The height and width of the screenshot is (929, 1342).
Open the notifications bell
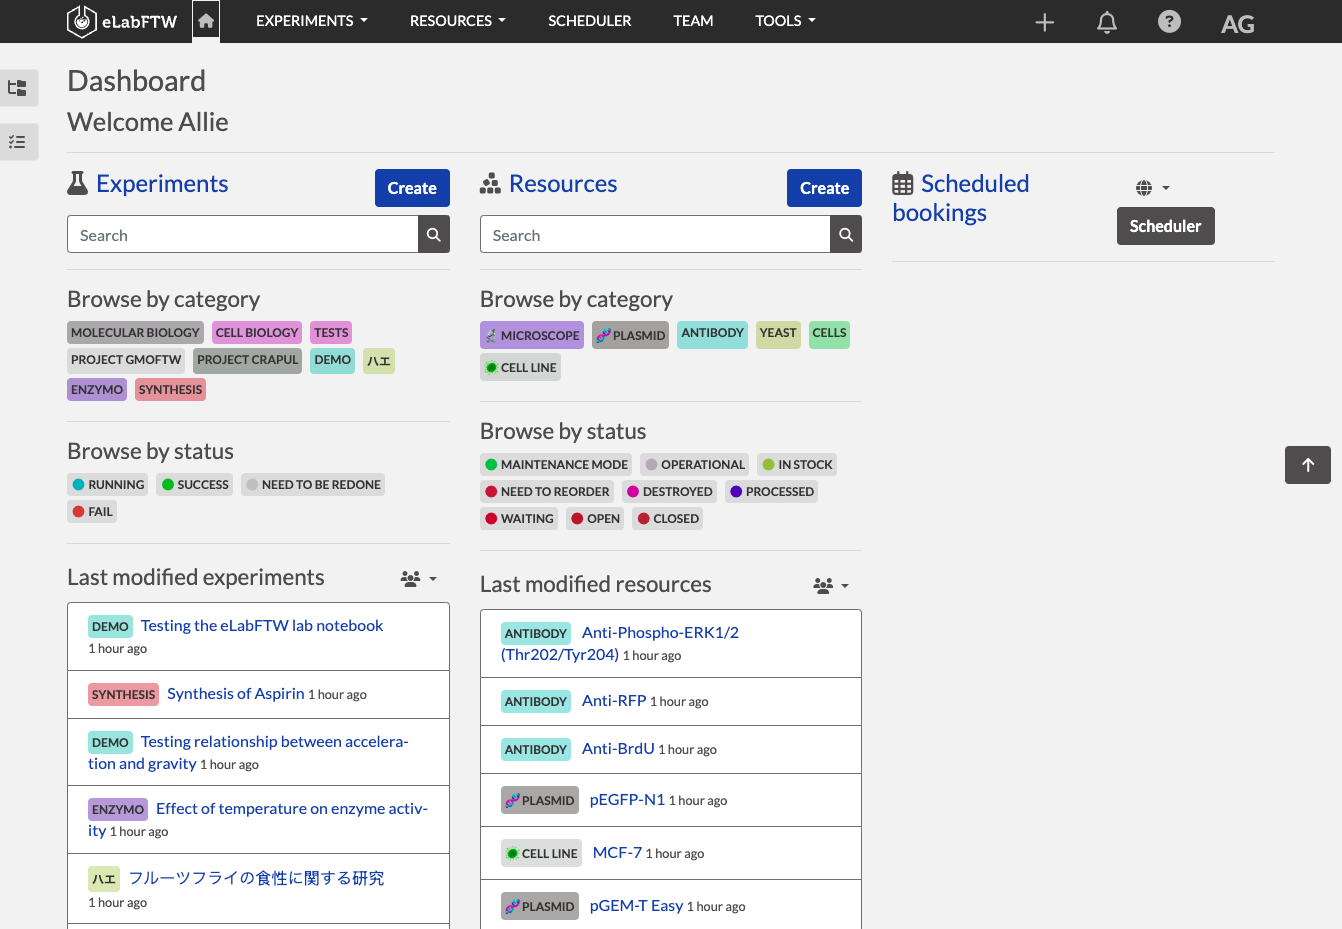1107,22
